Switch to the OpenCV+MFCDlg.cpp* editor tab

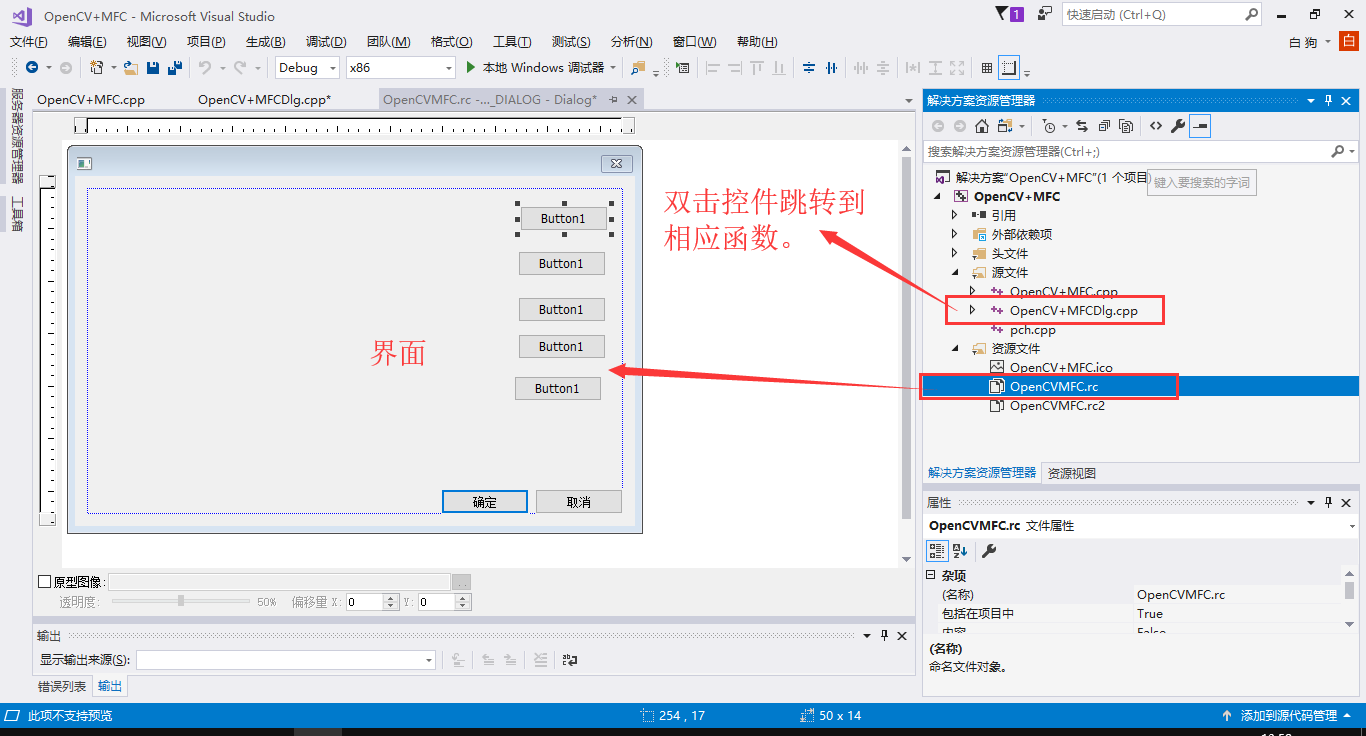[x=264, y=99]
